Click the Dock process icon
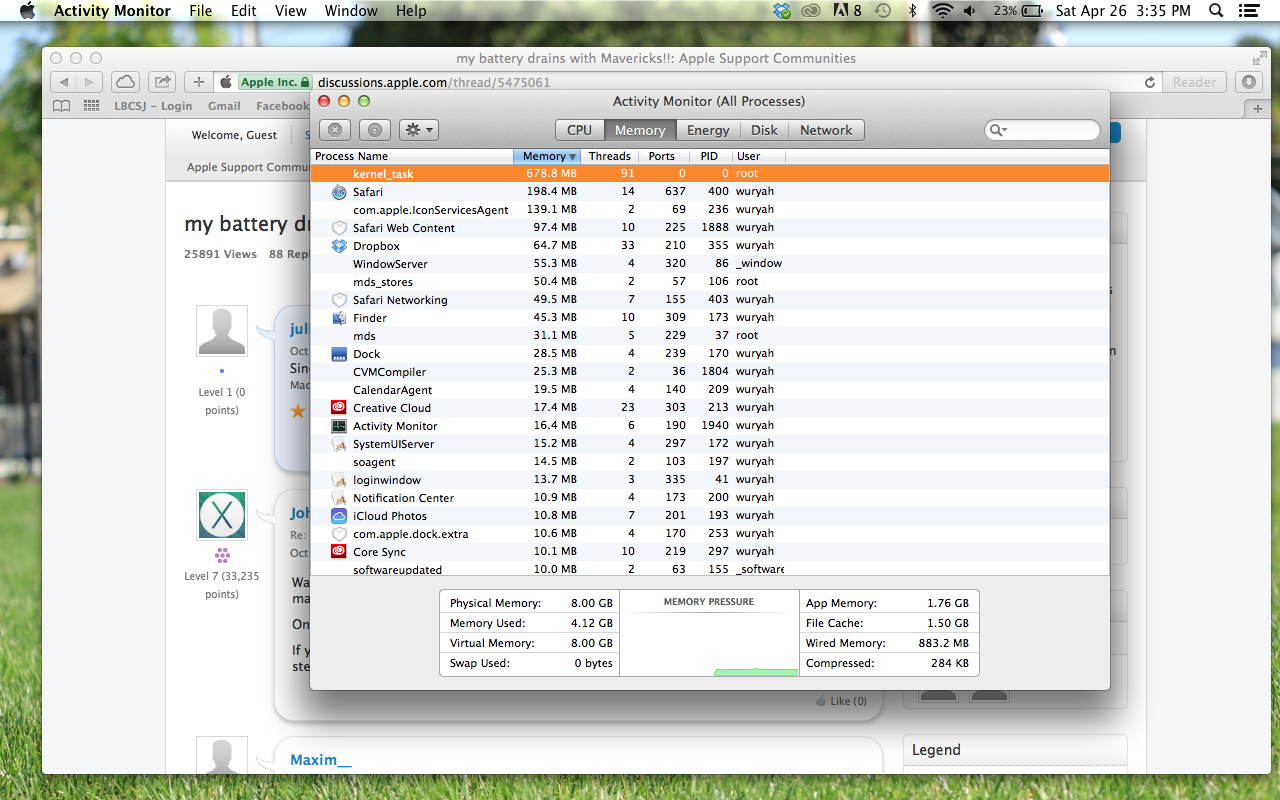 tap(339, 354)
